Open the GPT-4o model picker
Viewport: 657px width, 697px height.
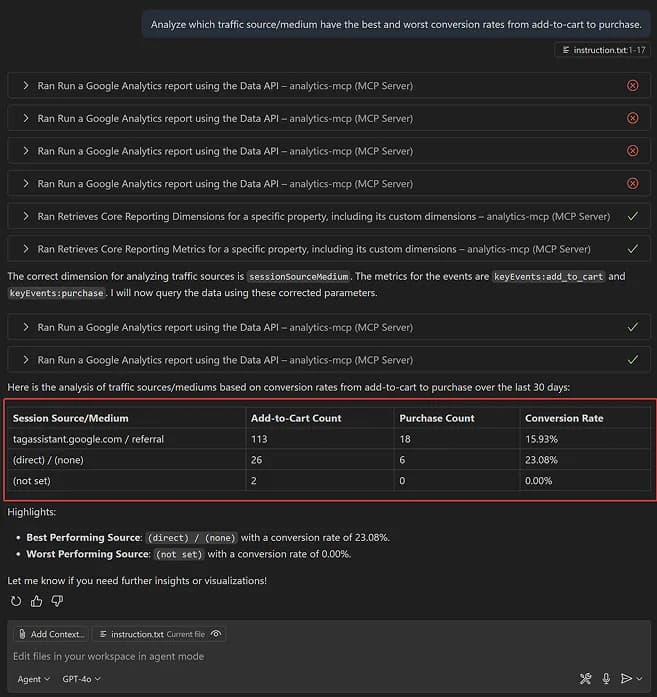coord(81,679)
